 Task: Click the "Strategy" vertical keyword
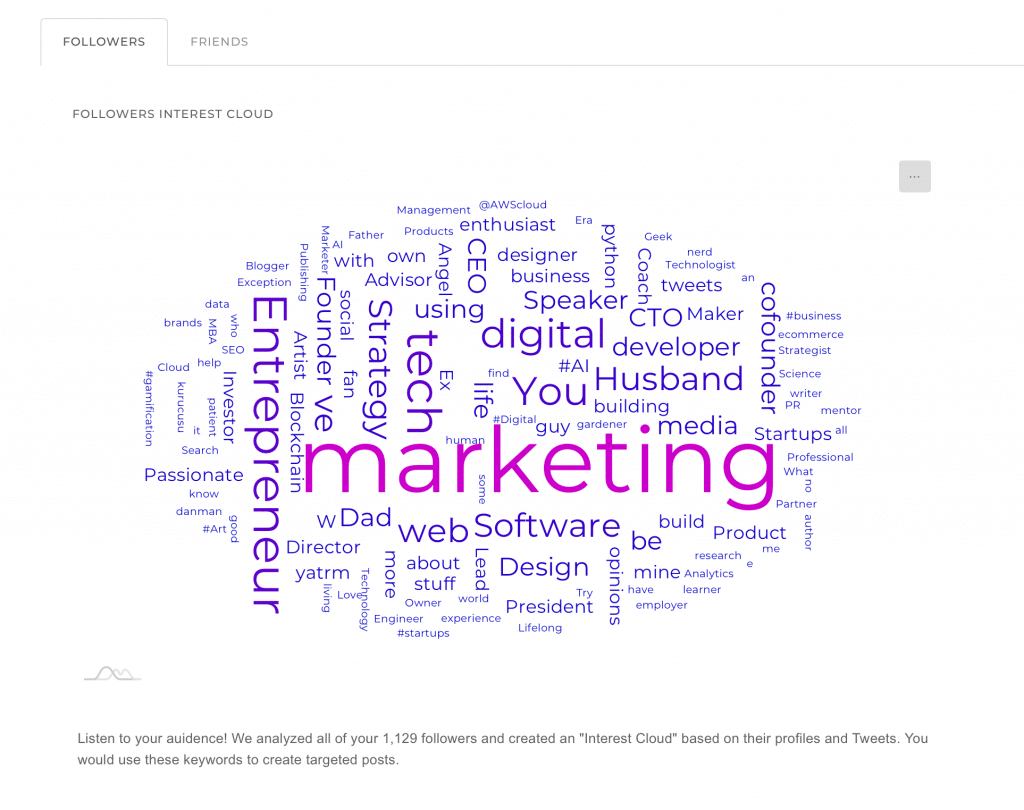[x=379, y=369]
